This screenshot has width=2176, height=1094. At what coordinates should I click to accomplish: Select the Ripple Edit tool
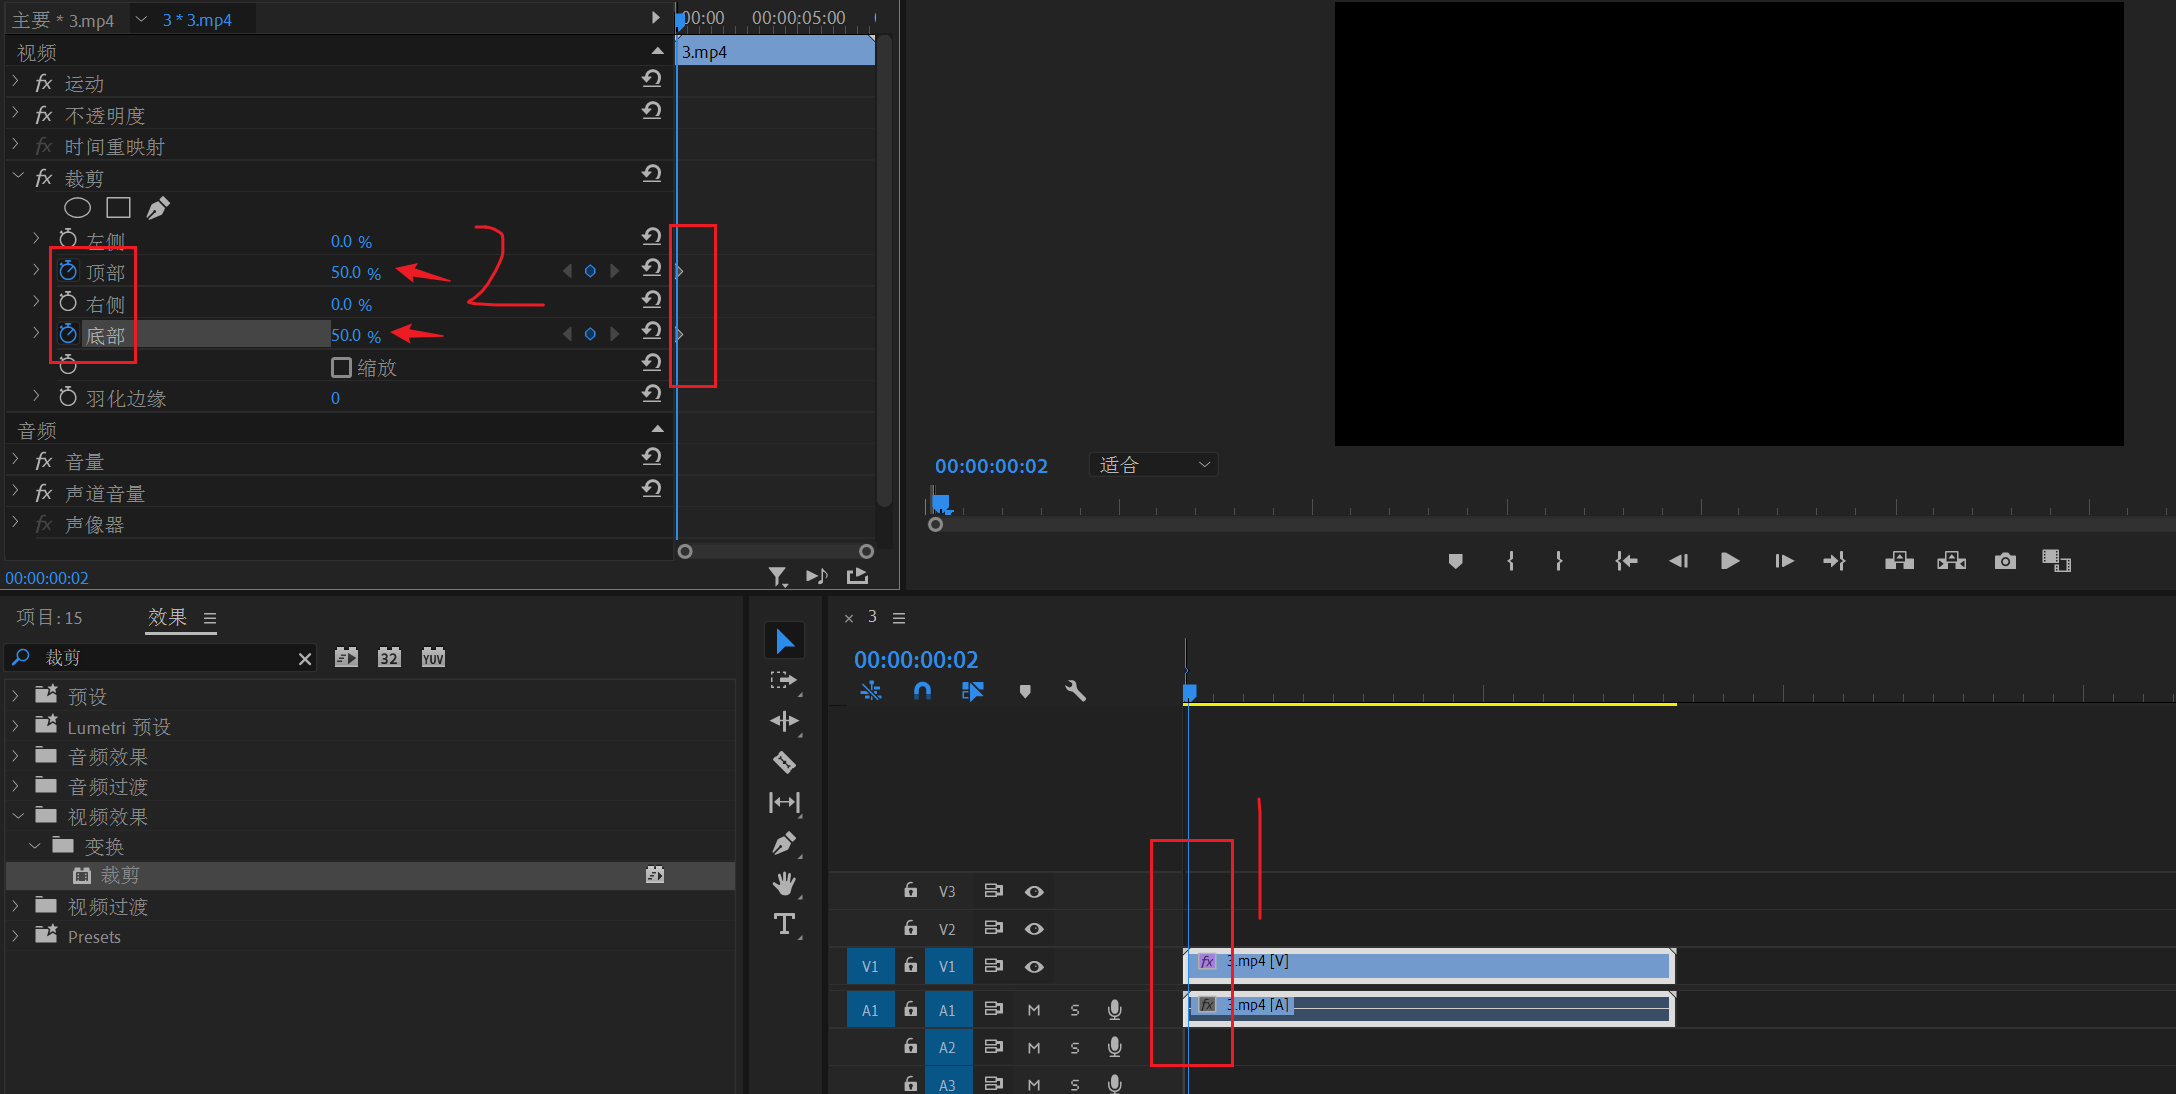784,721
